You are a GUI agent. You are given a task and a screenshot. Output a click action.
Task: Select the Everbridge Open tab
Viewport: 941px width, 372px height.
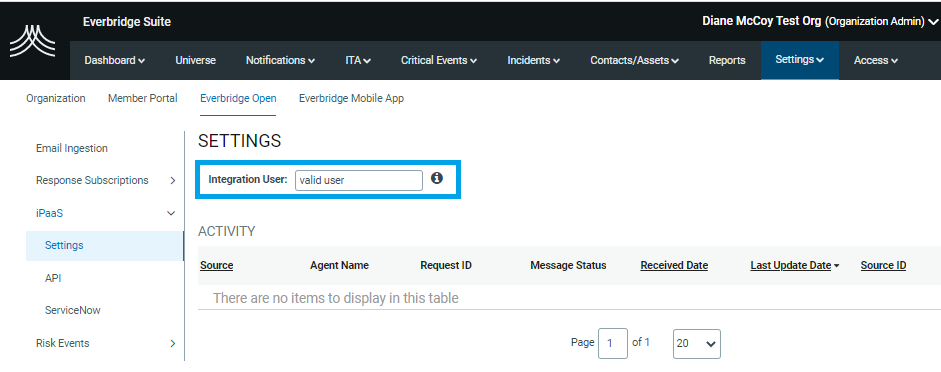tap(238, 98)
